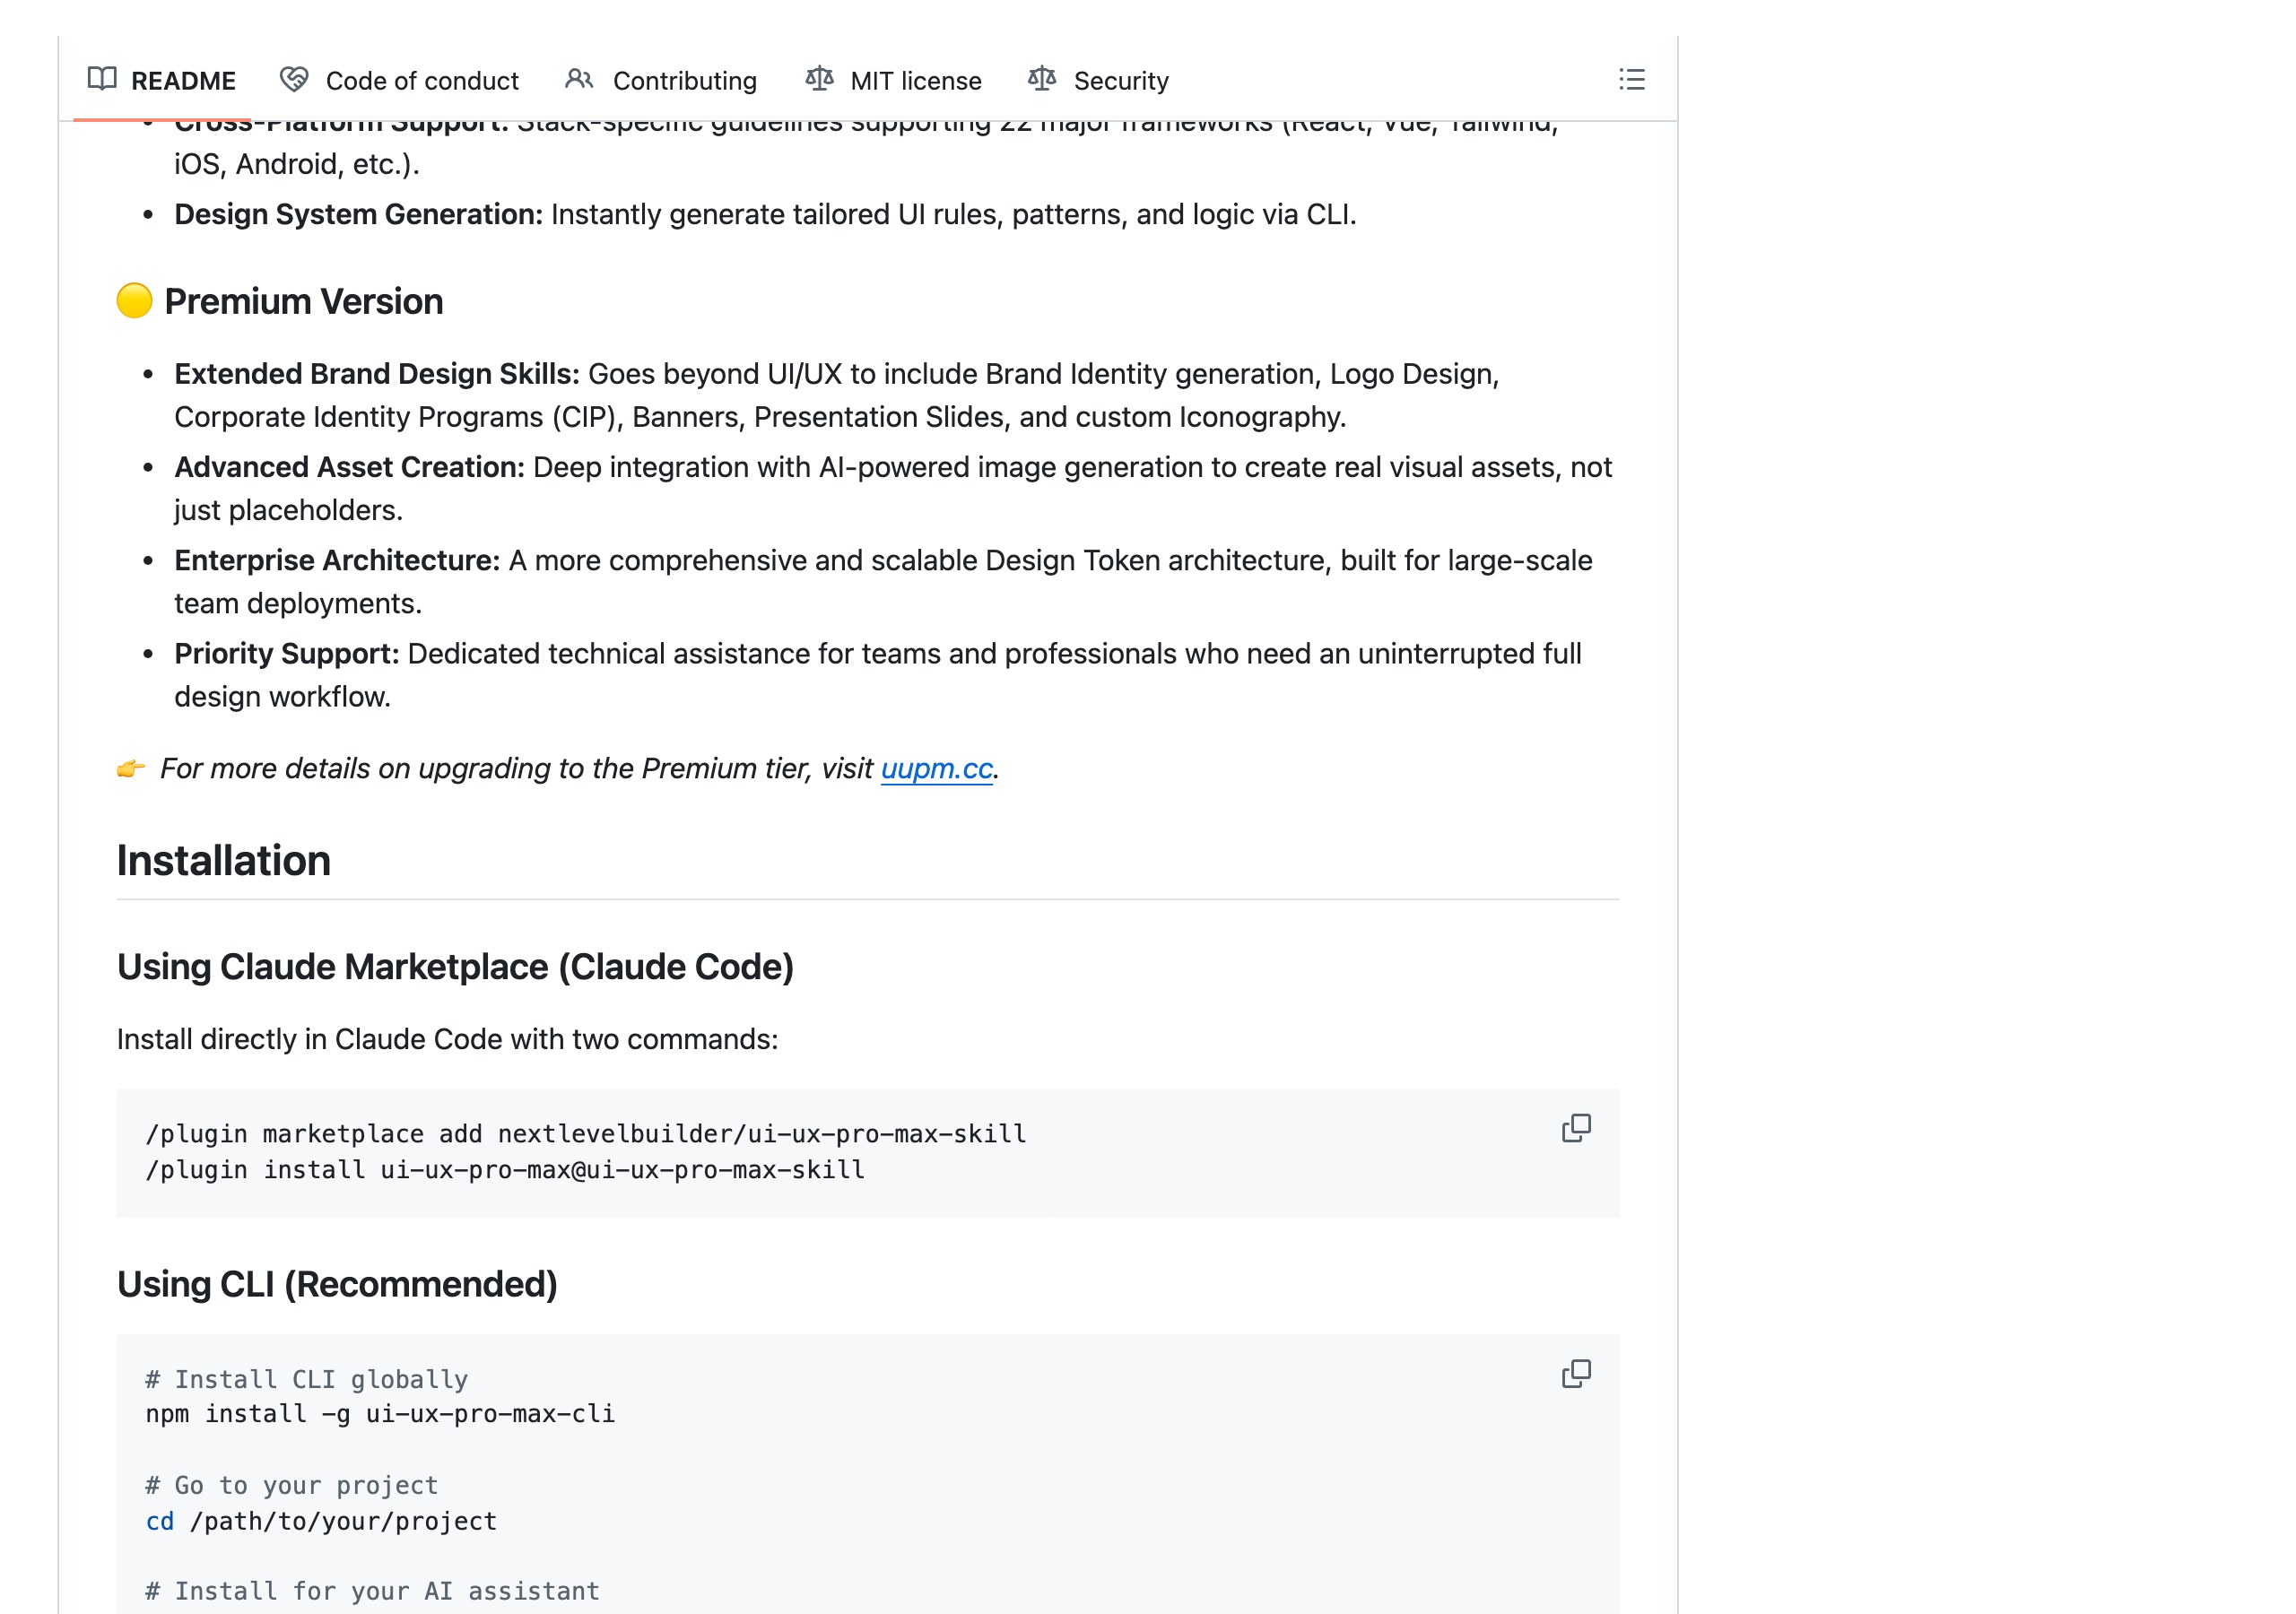Click '# Install CLI globally' comment
Viewport: 2296px width, 1614px height.
click(x=306, y=1379)
